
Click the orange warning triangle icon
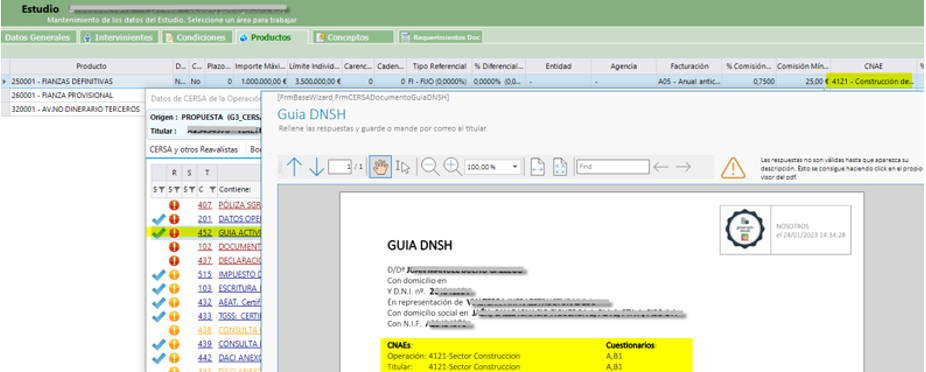click(733, 168)
